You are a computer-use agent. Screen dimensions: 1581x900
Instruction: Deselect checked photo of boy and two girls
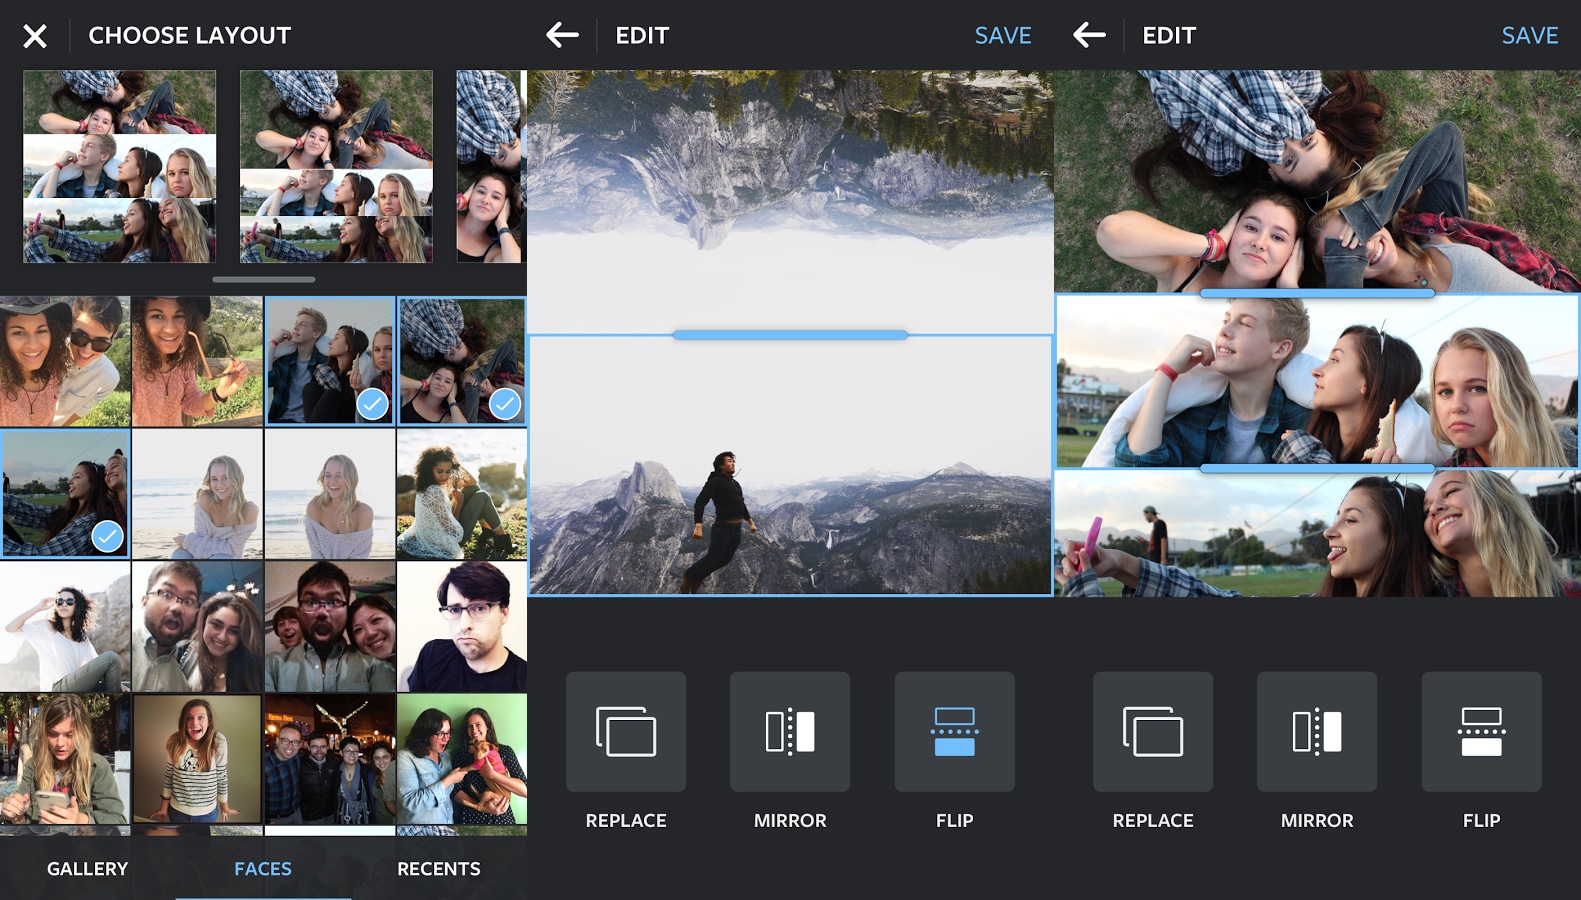(330, 361)
